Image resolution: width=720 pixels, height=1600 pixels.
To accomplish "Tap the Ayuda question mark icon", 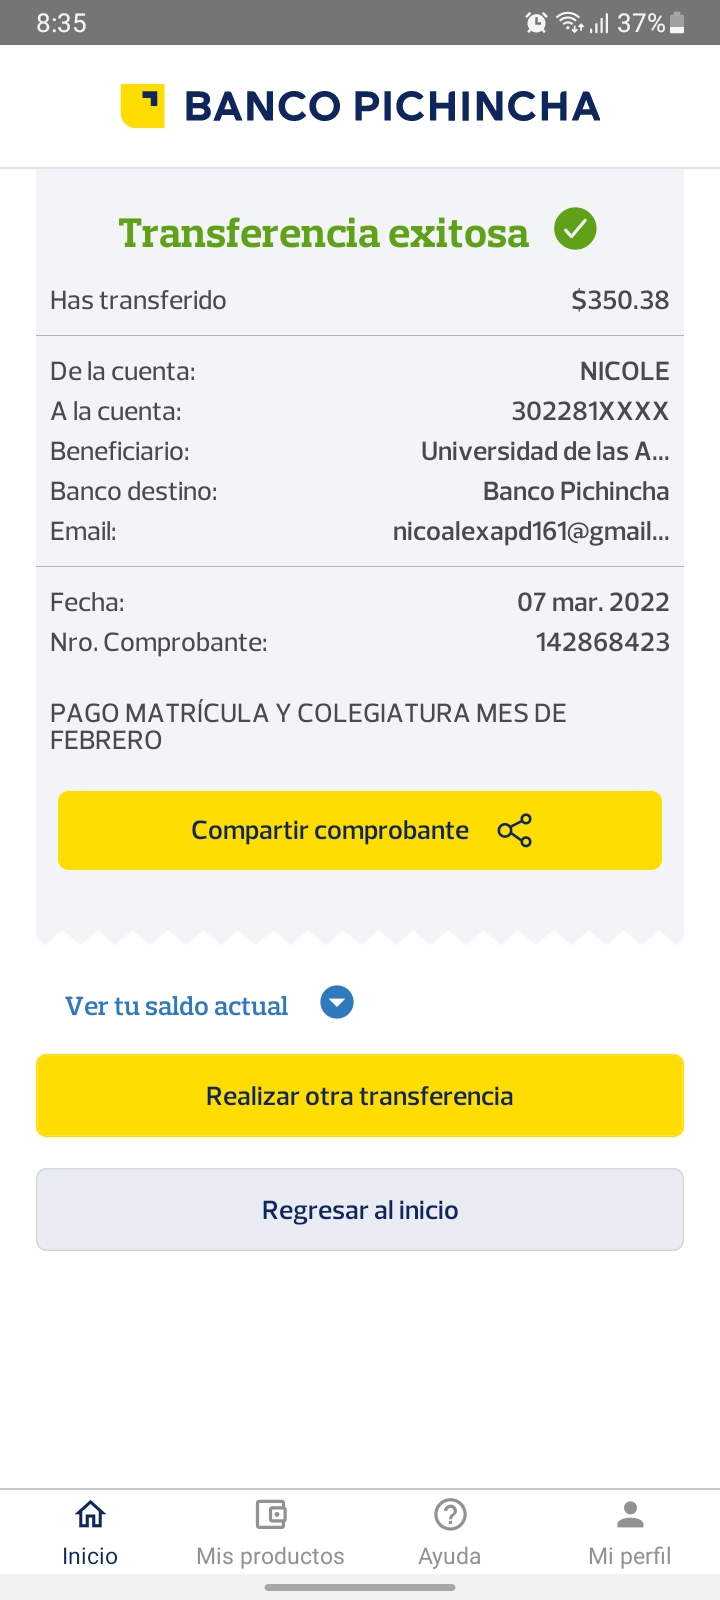I will (450, 1515).
